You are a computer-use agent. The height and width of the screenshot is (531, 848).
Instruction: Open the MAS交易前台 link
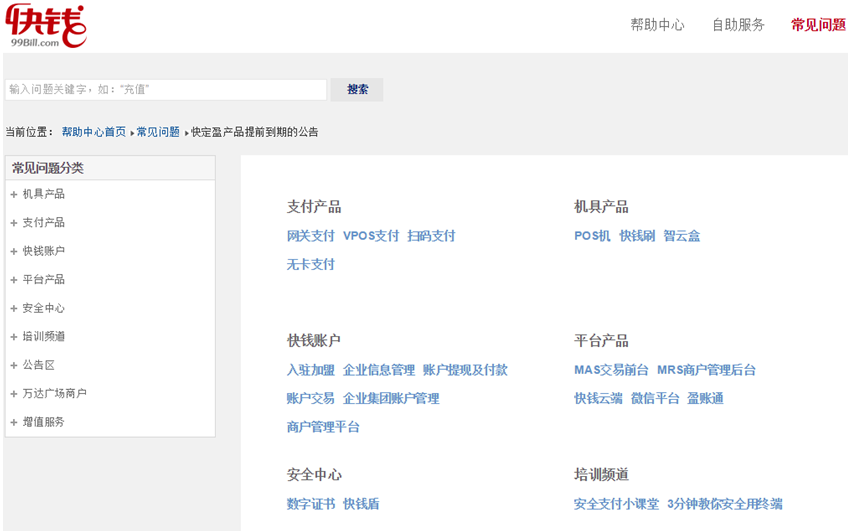[x=611, y=370]
